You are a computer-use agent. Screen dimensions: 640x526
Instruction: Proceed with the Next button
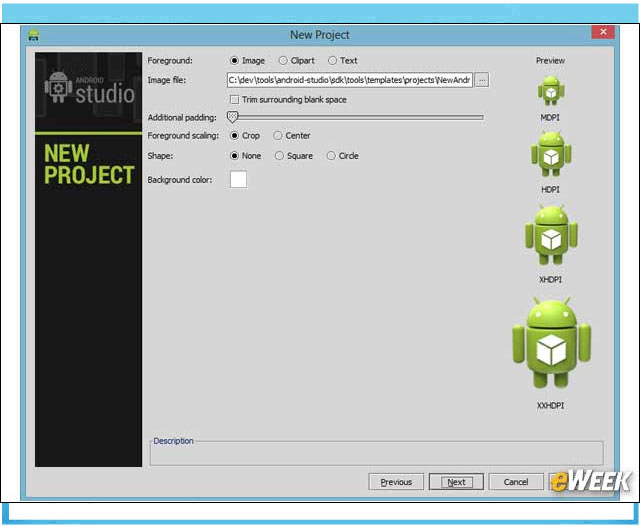(456, 482)
